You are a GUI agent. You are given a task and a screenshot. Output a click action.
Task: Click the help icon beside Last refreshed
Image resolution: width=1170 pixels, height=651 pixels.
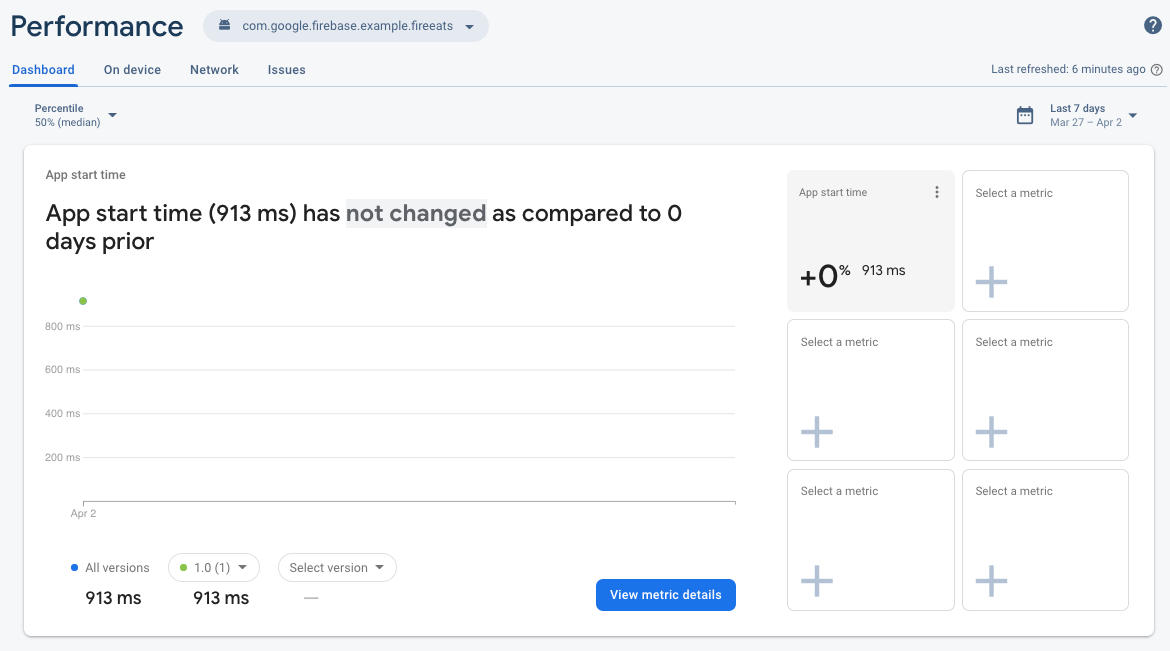[x=1157, y=70]
